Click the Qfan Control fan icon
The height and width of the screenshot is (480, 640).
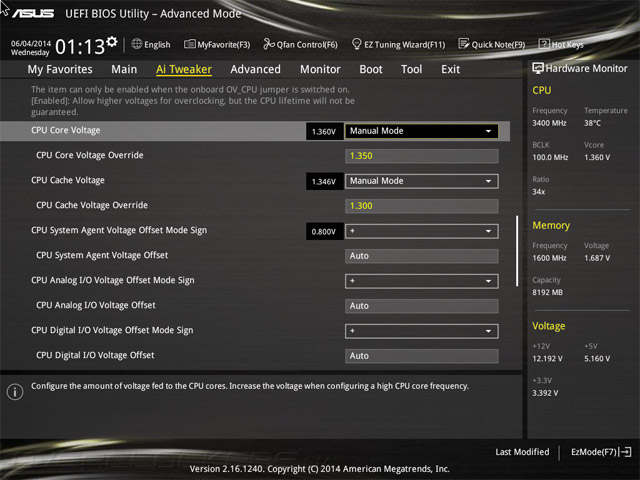click(269, 44)
